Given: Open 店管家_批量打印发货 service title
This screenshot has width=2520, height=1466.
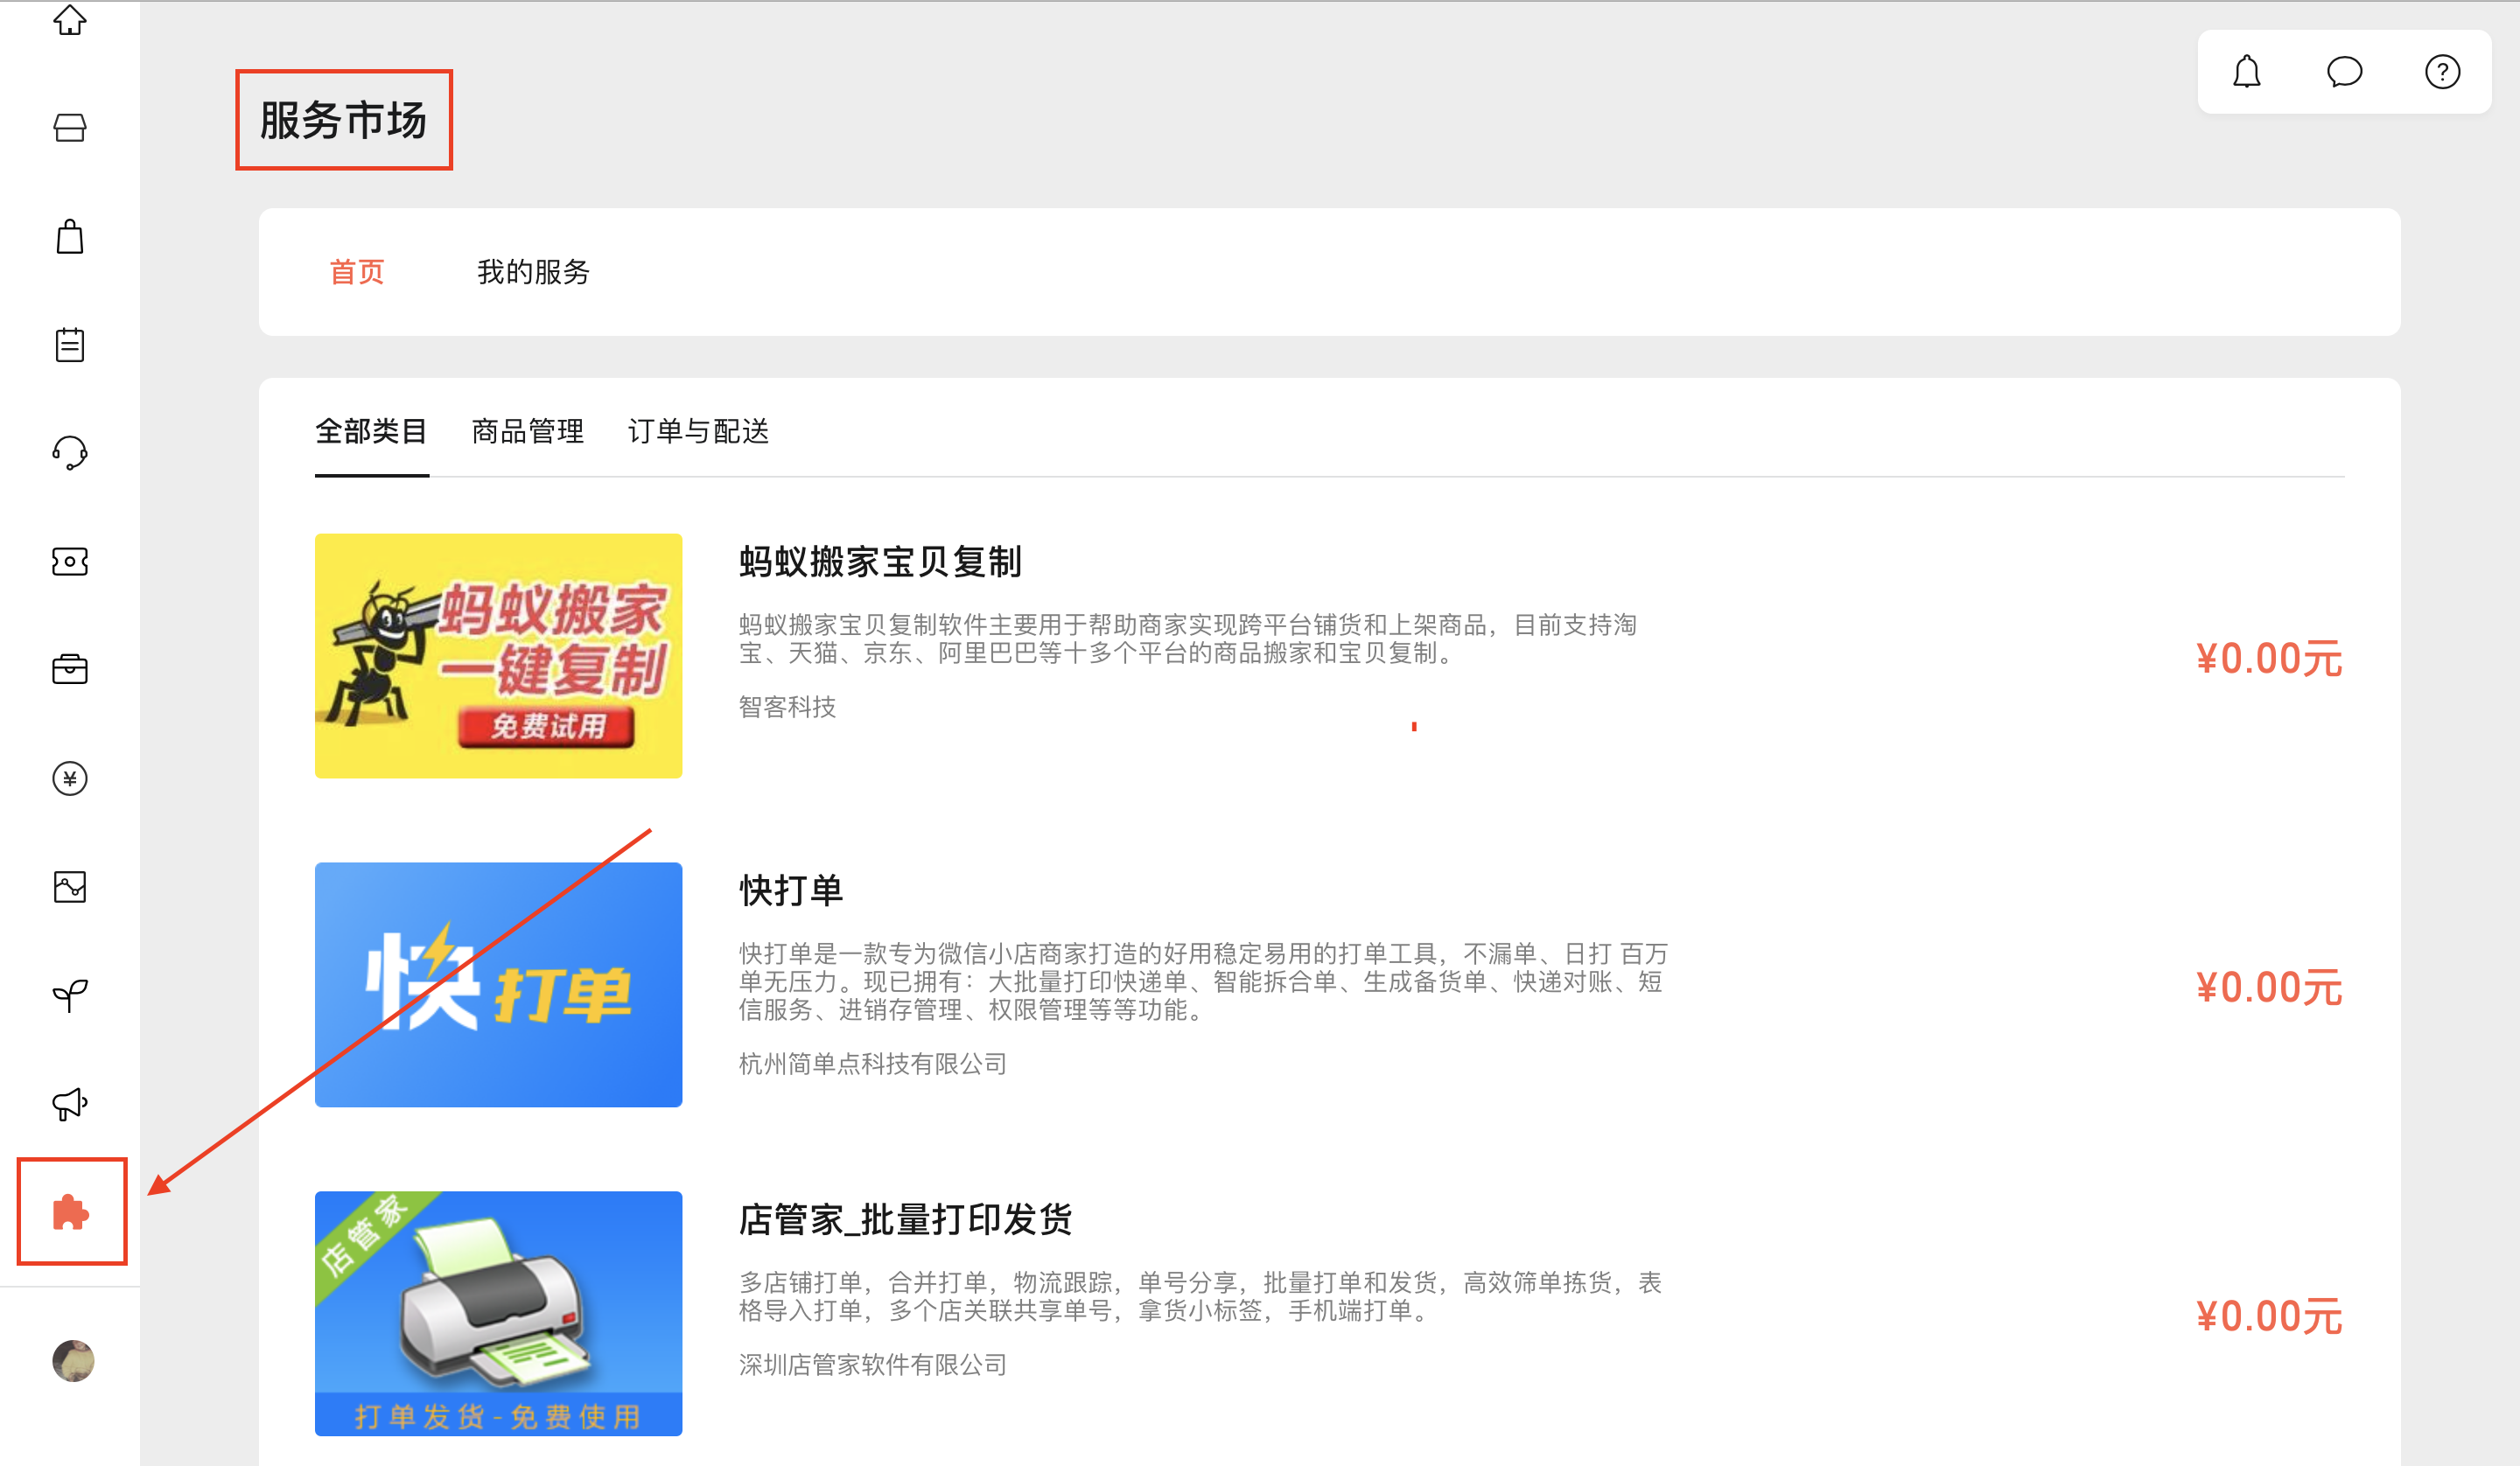Looking at the screenshot, I should click(905, 1220).
